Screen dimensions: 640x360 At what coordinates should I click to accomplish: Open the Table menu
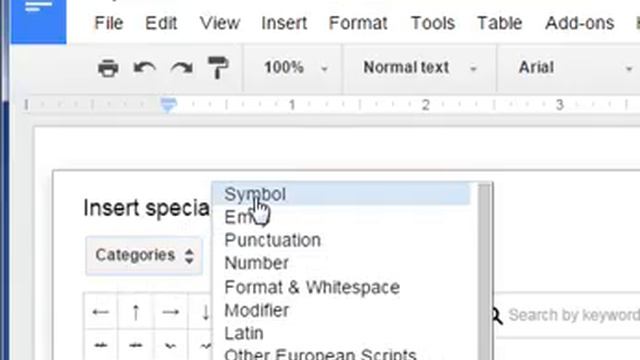[500, 23]
